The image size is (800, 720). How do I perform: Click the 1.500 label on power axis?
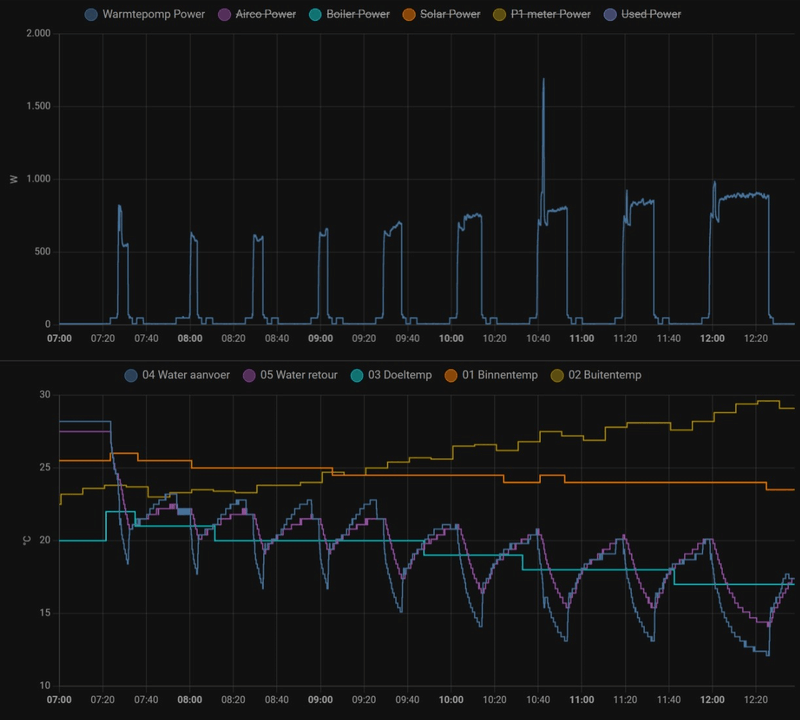pos(38,106)
